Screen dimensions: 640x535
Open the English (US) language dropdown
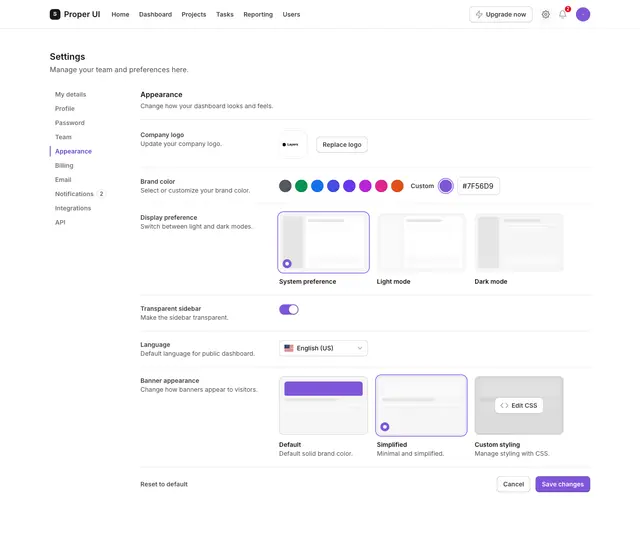click(x=323, y=348)
